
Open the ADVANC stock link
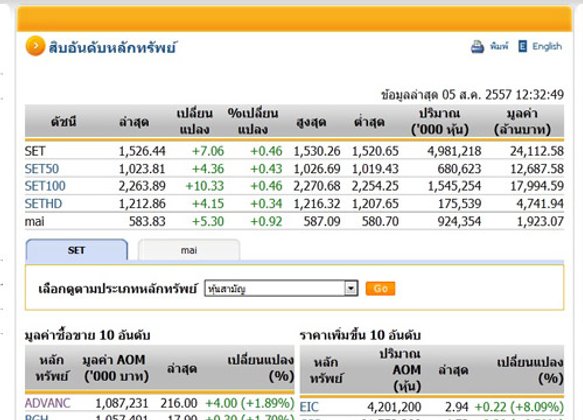coord(48,403)
